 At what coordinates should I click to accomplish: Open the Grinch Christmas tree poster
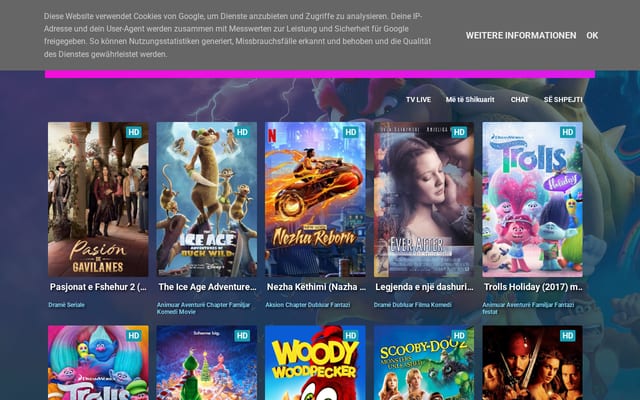(x=207, y=363)
